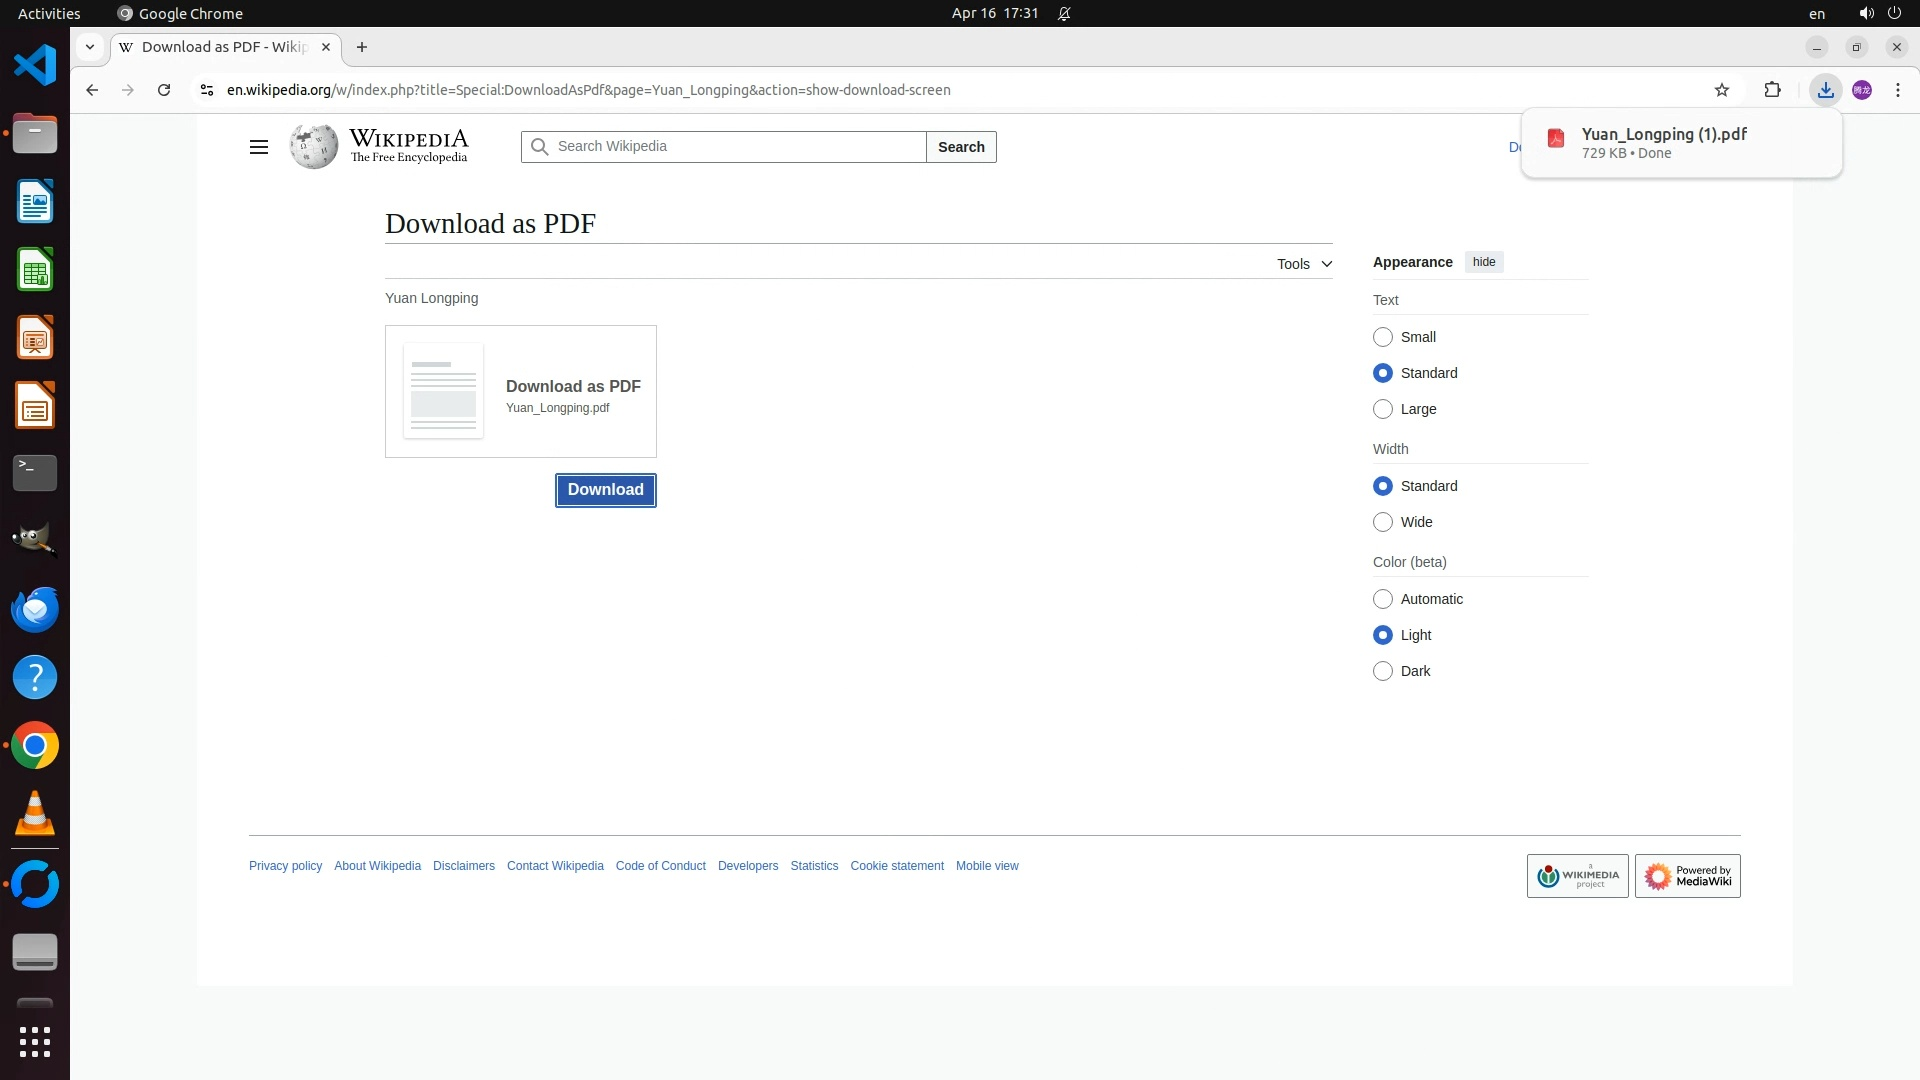Screen dimensions: 1920x1080
Task: Open the Privacy policy footer link
Action: (285, 866)
